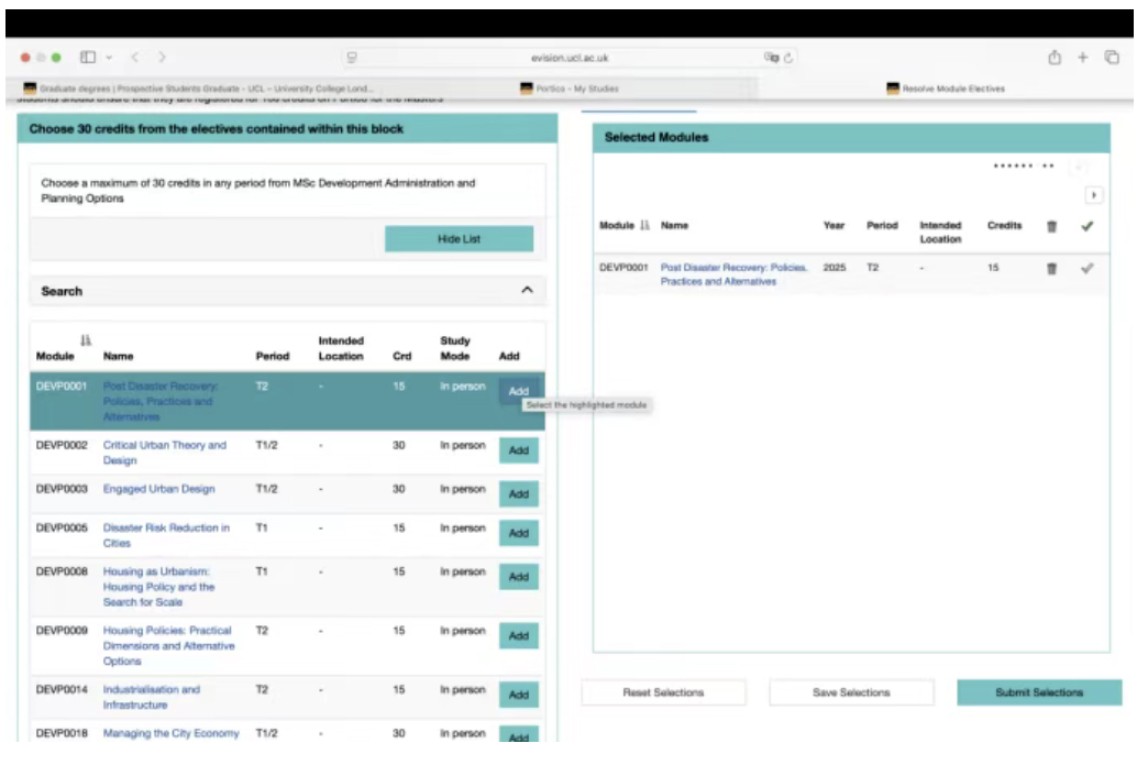Screen dimensions: 1140x781
Task: Click the Submit Selections button
Action: coord(1038,692)
